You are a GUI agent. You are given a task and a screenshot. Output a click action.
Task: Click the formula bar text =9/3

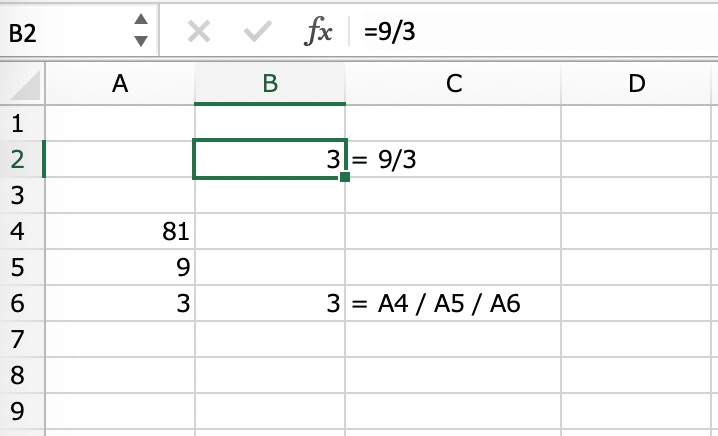[389, 31]
